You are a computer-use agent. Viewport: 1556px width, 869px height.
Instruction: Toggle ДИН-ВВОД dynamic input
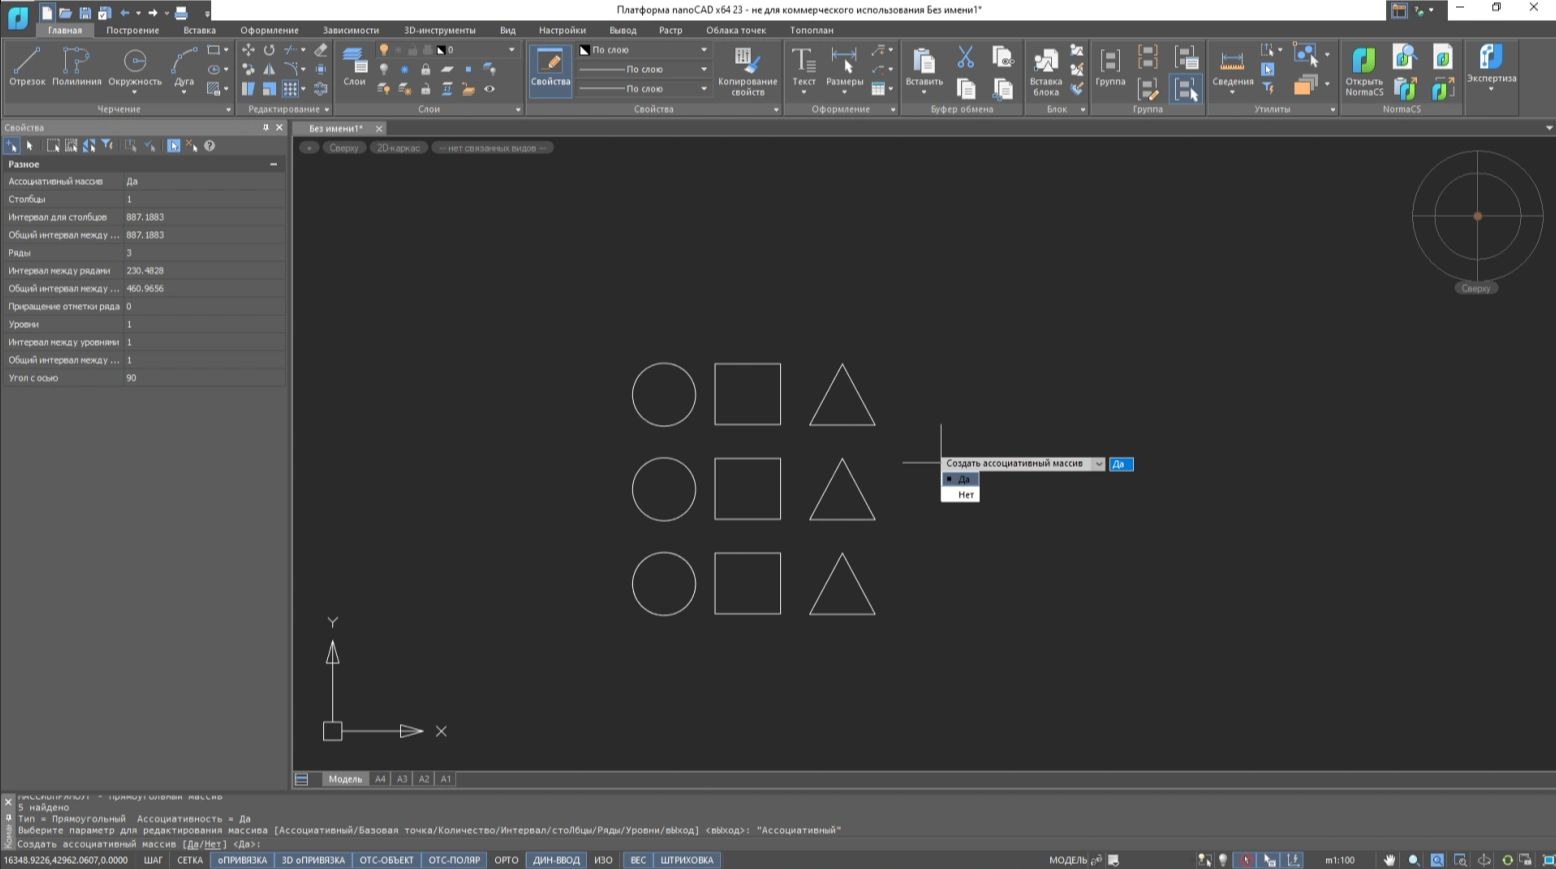[556, 860]
